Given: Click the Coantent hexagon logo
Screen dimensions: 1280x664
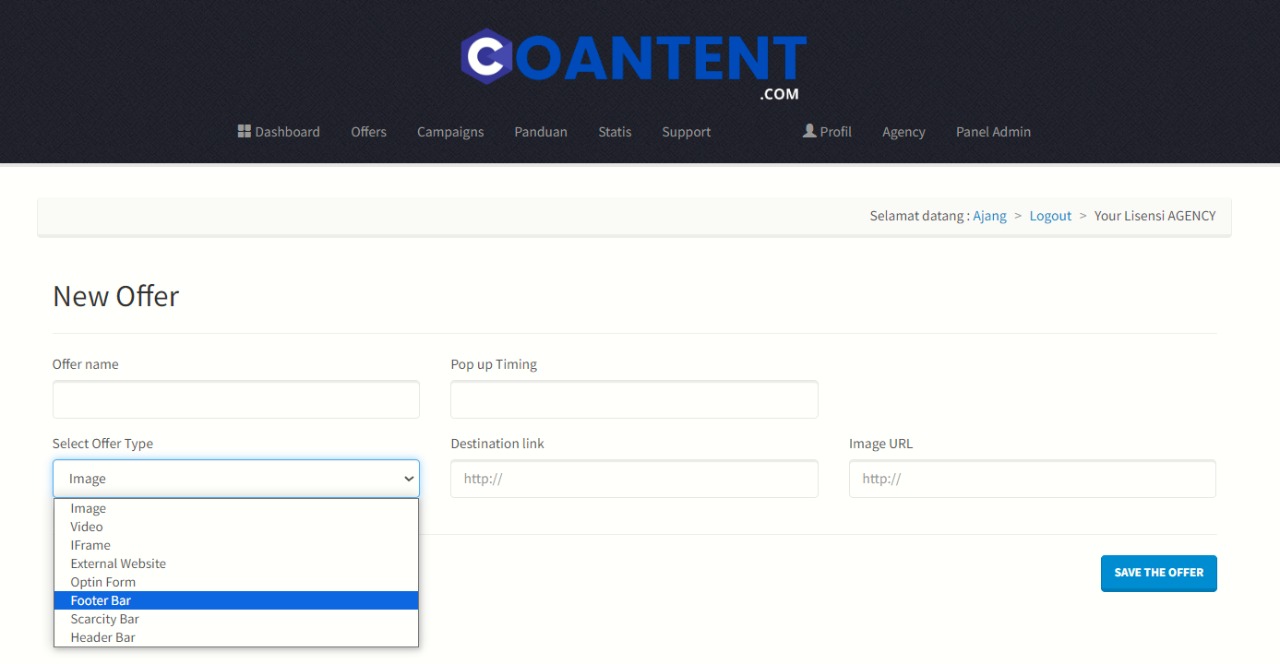Looking at the screenshot, I should point(487,56).
